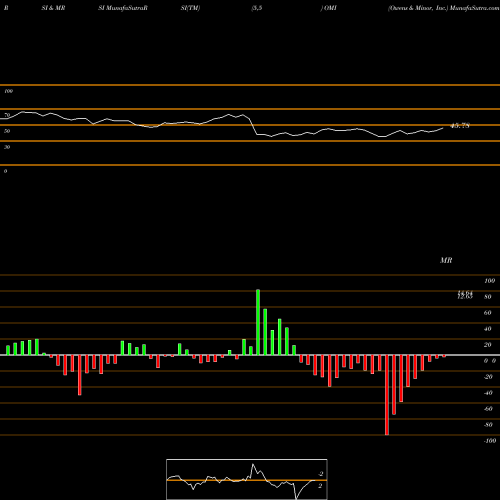The width and height of the screenshot is (500, 500).
Task: Click the MR axis label 60
Action: tap(488, 313)
